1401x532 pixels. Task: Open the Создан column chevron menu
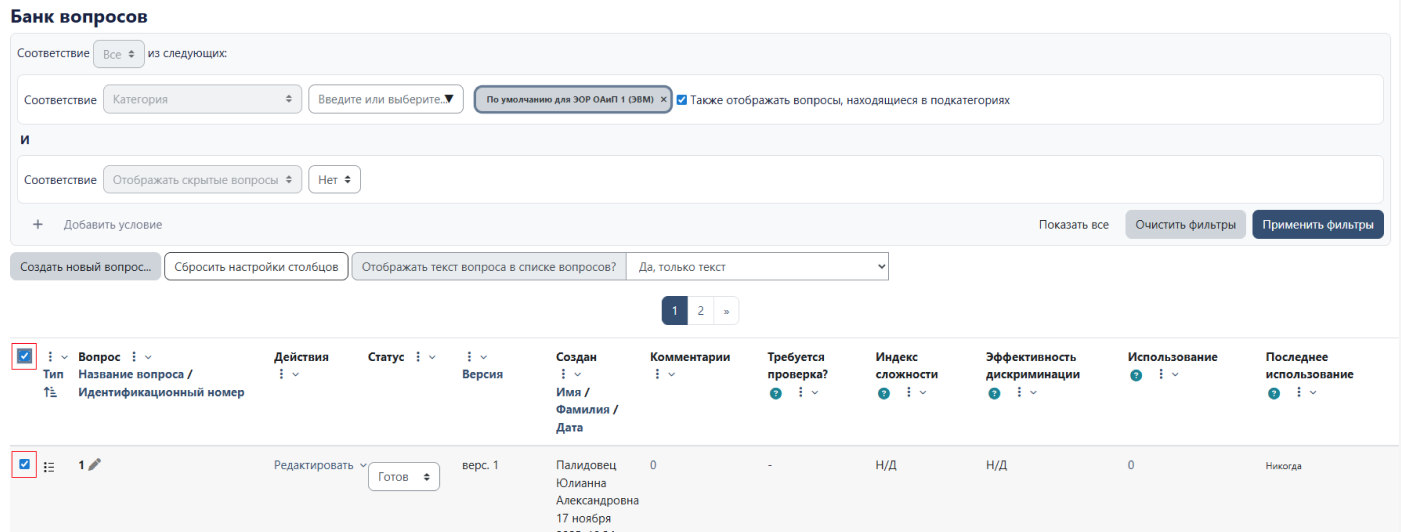(x=577, y=375)
